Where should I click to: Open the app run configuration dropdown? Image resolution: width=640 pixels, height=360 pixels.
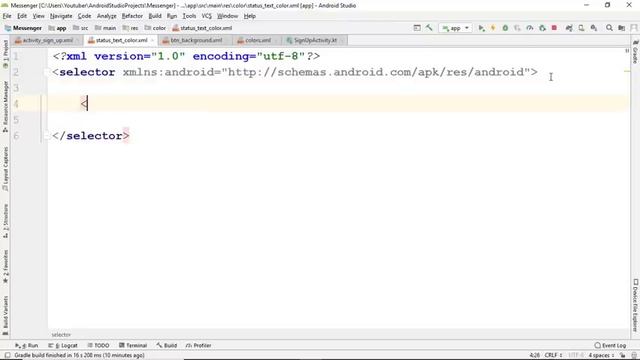456,28
